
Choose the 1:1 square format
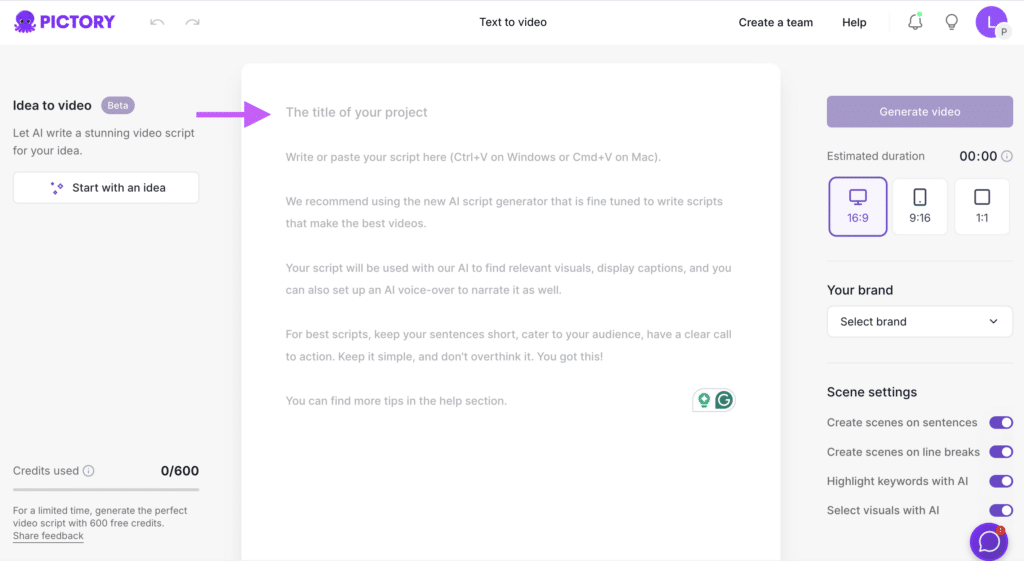tap(982, 206)
